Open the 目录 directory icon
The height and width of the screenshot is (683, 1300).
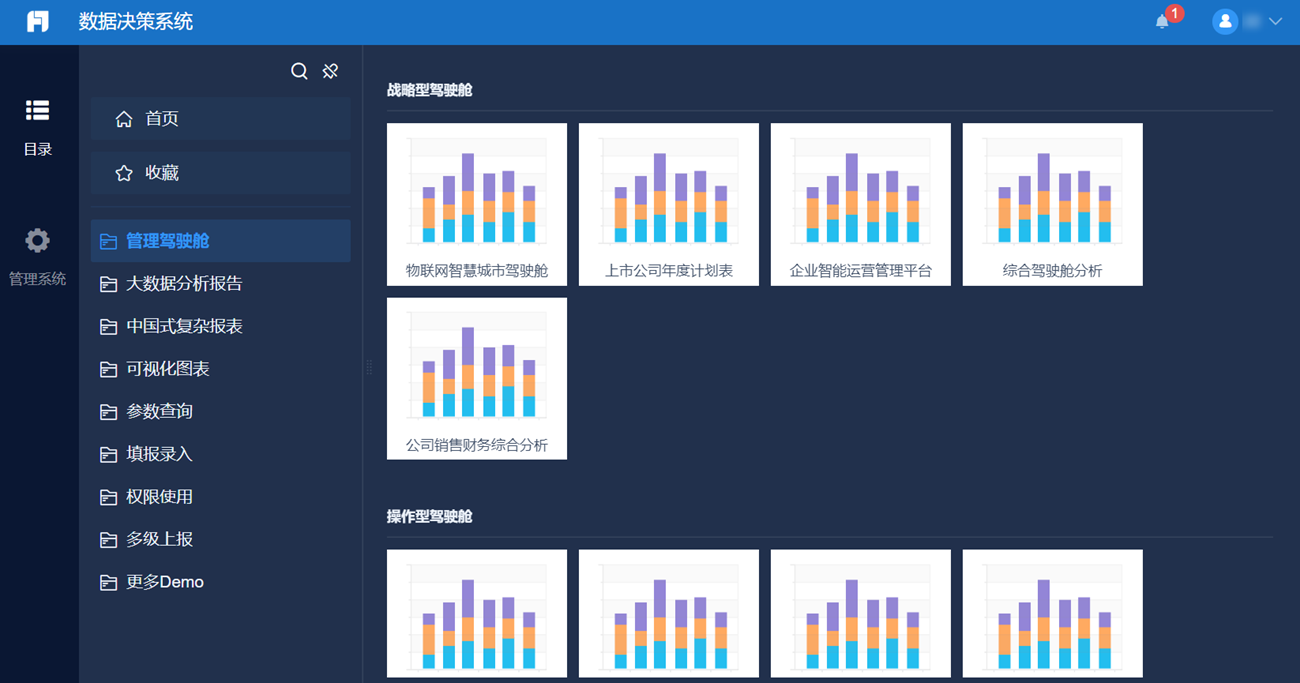click(x=38, y=110)
